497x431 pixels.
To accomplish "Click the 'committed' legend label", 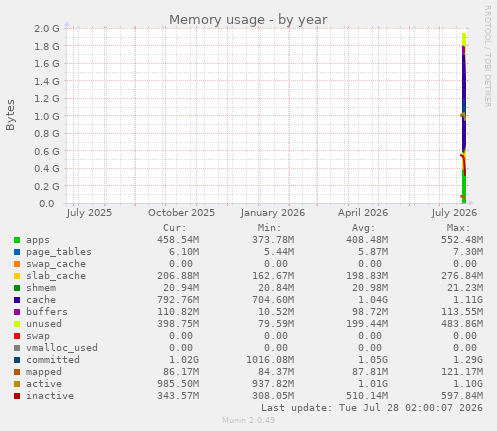I will point(53,360).
